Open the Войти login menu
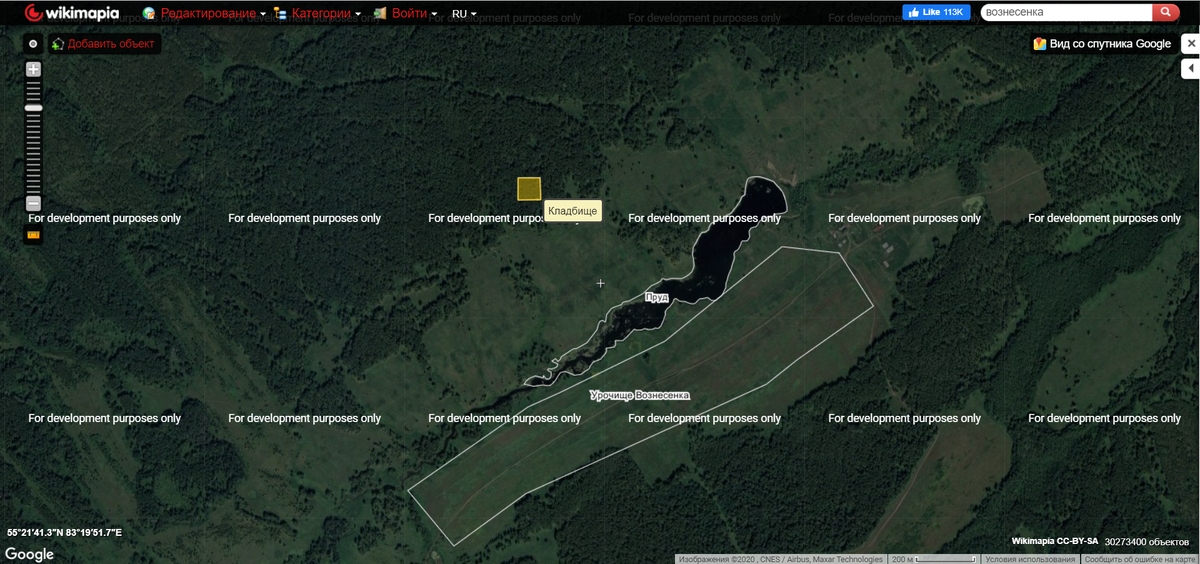Screen dimensions: 1200x564 [x=414, y=14]
